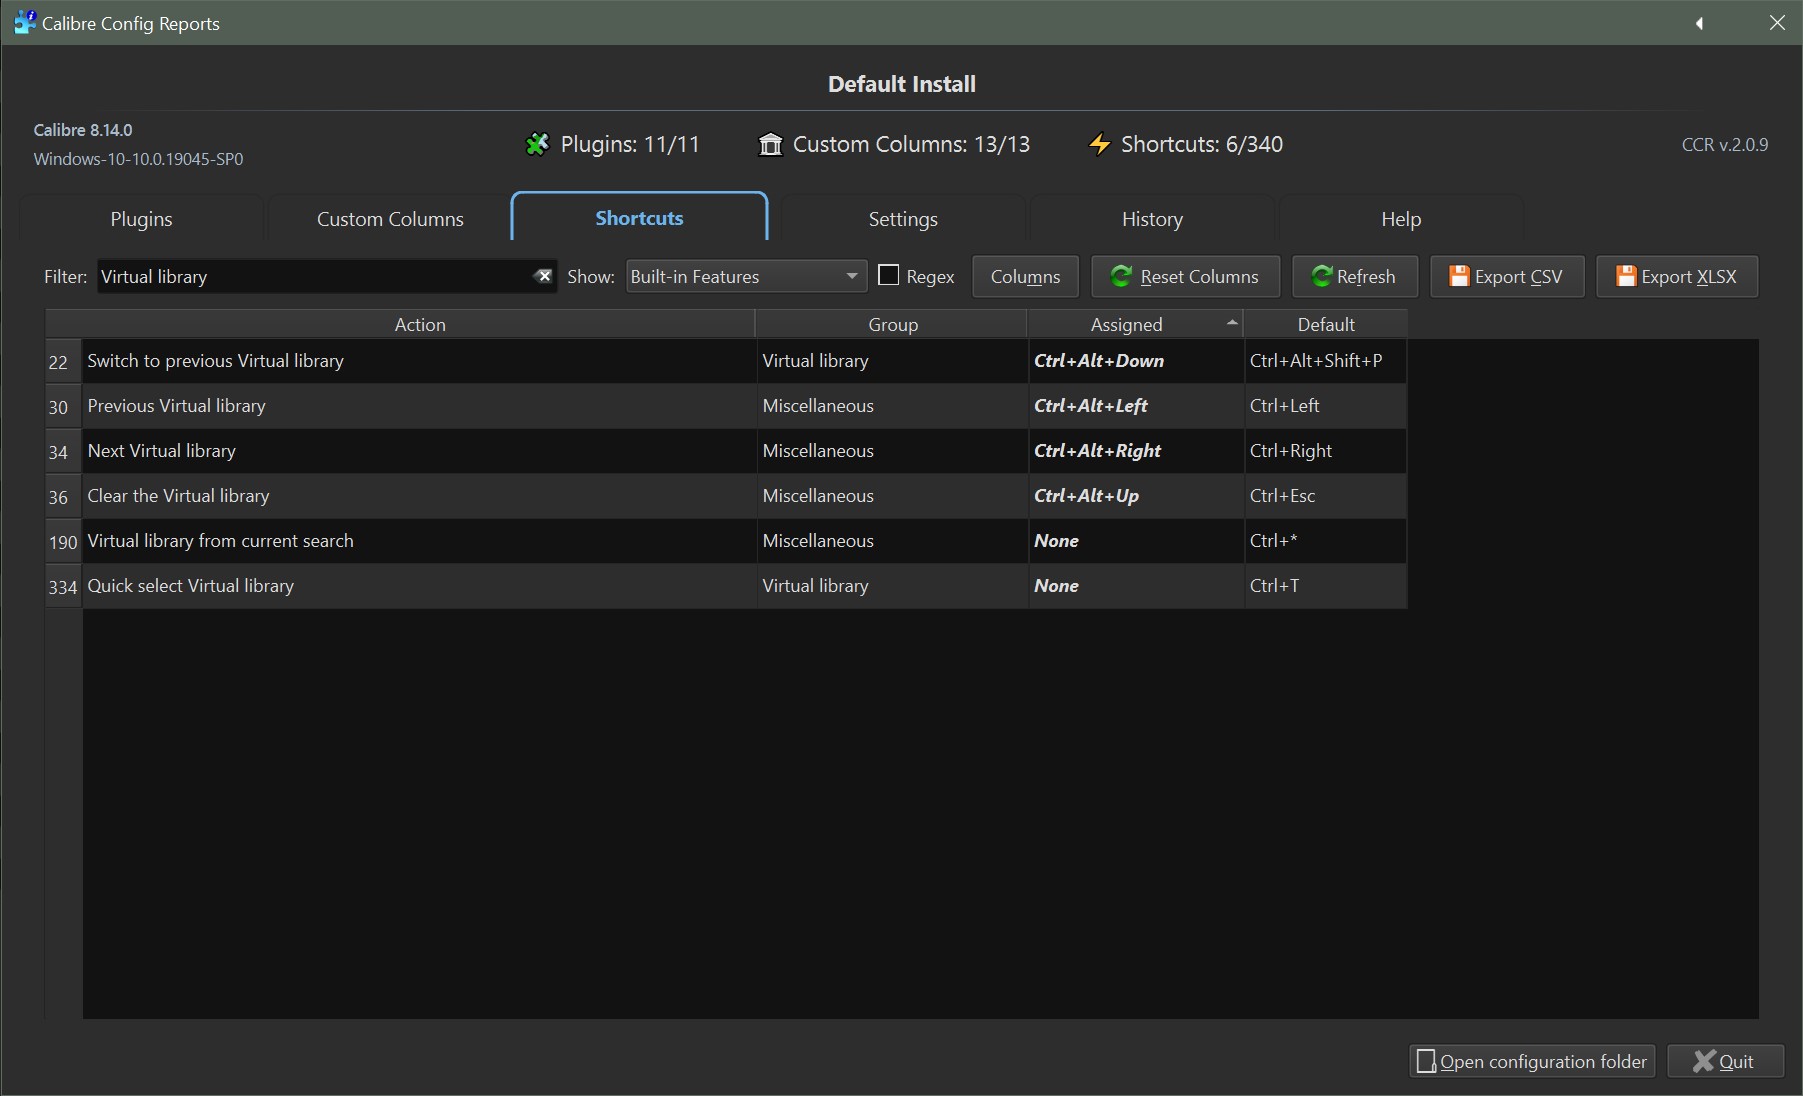This screenshot has height=1096, width=1803.
Task: Go to the Settings tab
Action: [903, 218]
